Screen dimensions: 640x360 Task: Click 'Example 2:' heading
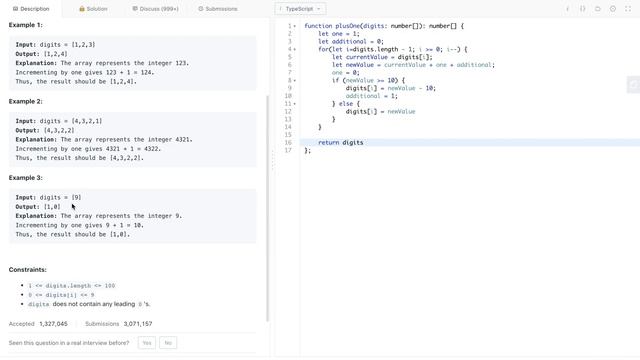click(25, 101)
